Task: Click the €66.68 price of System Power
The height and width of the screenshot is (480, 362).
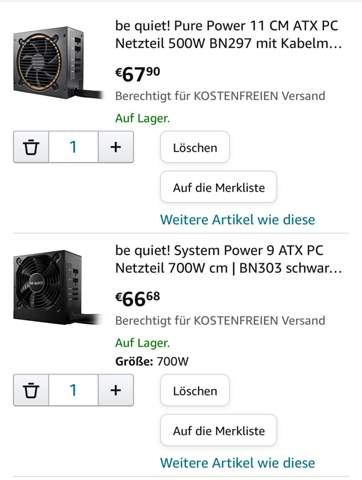Action: pos(138,299)
